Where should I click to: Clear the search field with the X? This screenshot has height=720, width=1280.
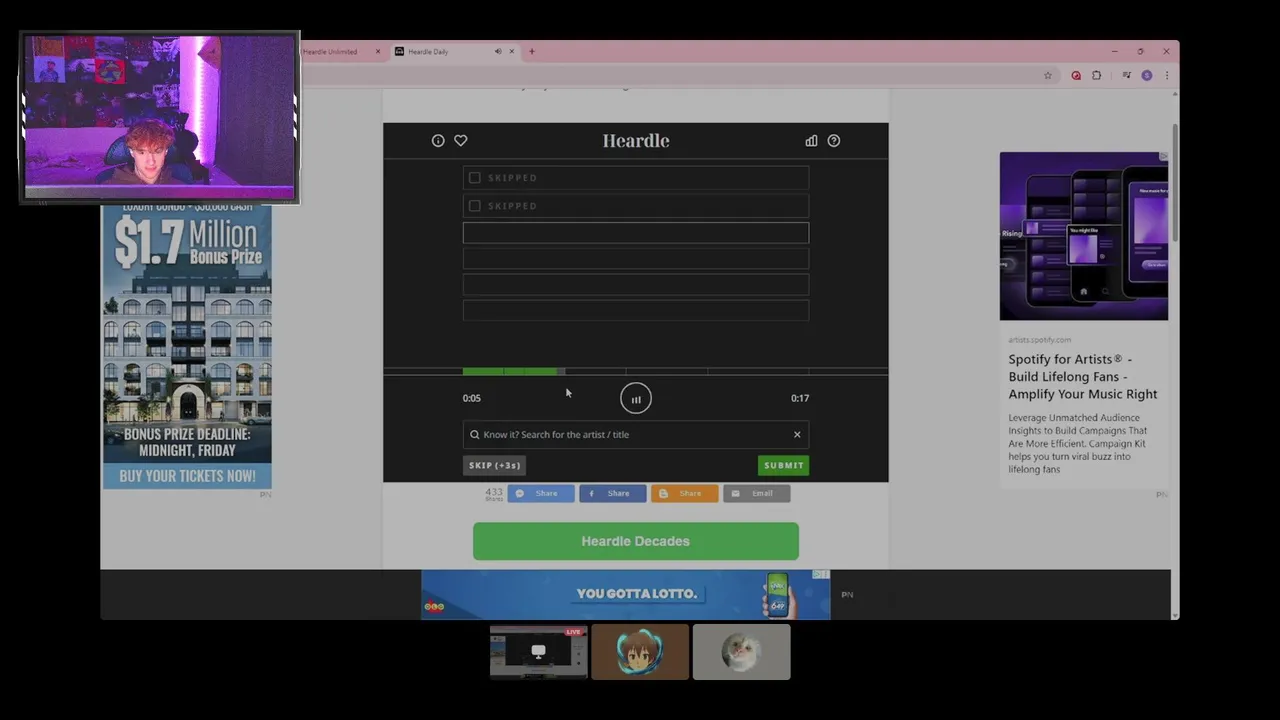(x=797, y=435)
